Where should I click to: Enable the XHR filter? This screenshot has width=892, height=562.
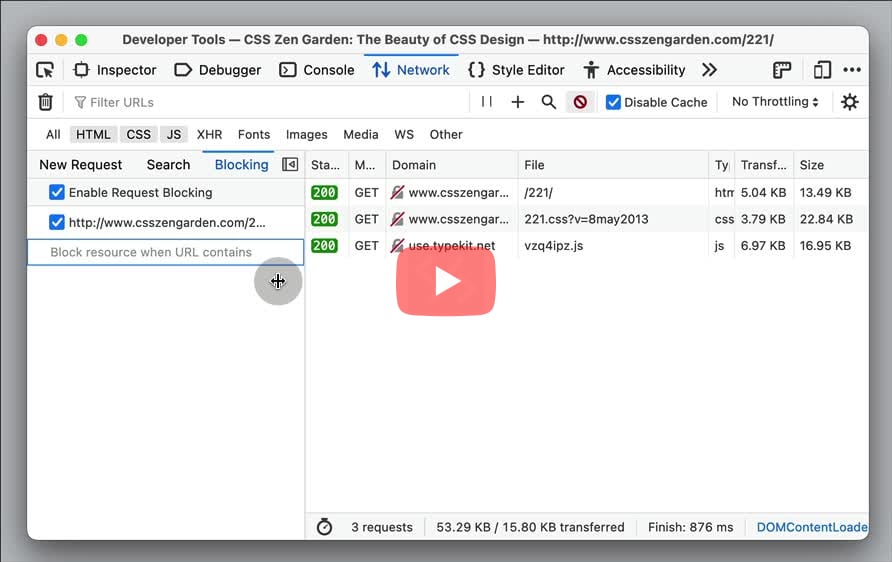coord(209,135)
